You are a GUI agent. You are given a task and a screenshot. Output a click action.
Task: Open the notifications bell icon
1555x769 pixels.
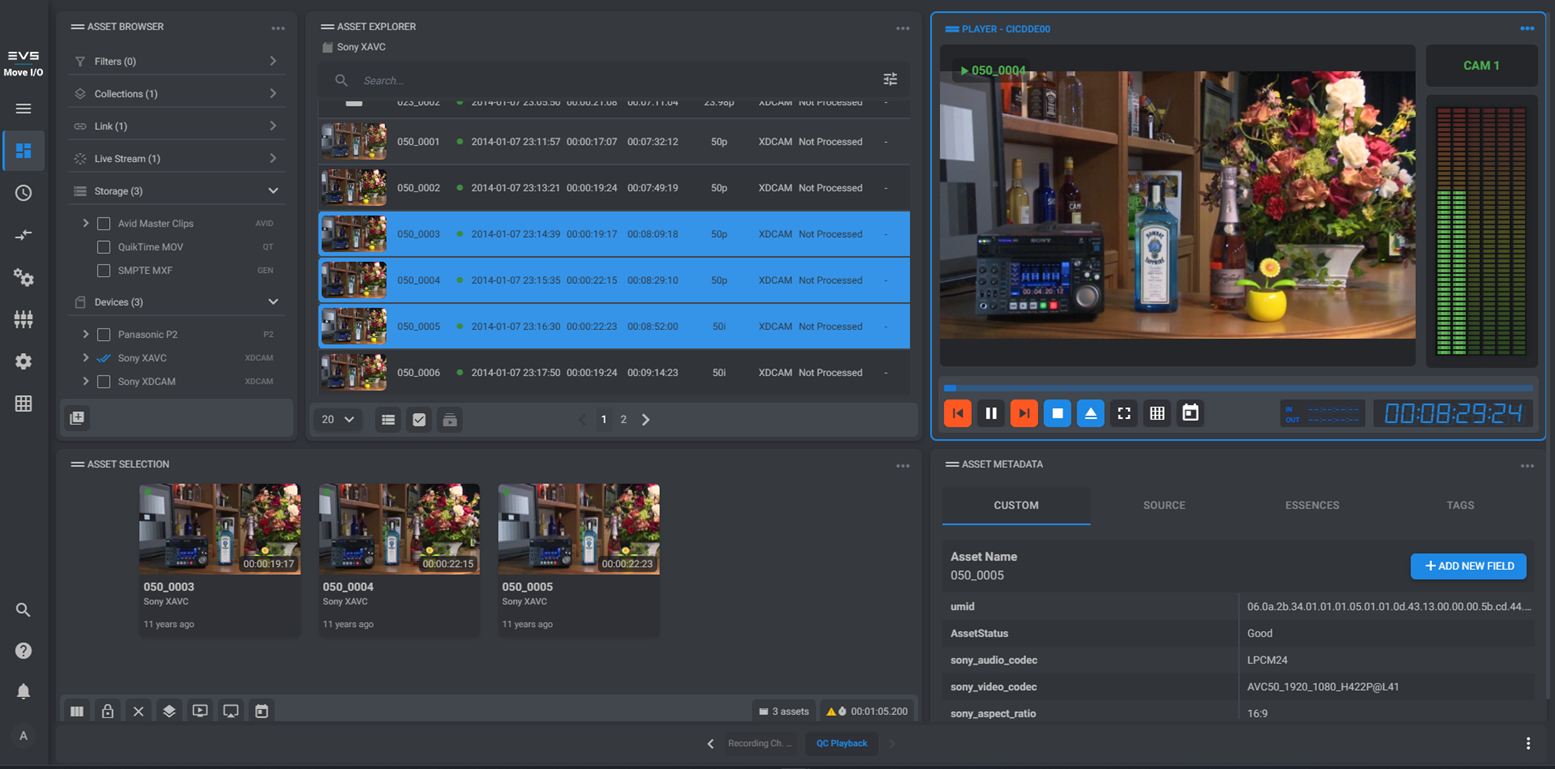pyautogui.click(x=23, y=692)
